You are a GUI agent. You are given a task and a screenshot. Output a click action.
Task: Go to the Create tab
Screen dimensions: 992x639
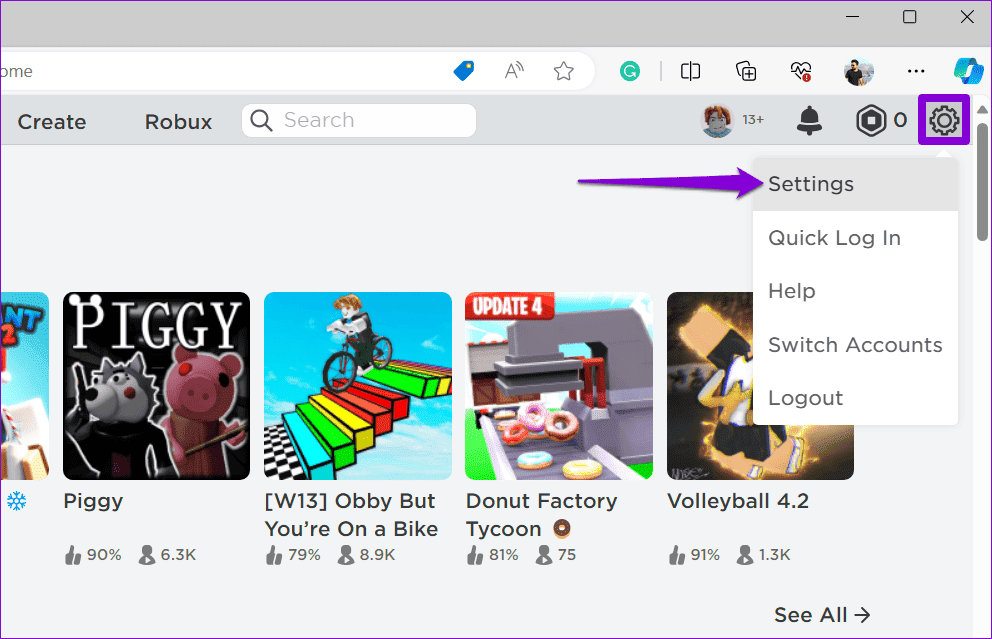(x=52, y=121)
